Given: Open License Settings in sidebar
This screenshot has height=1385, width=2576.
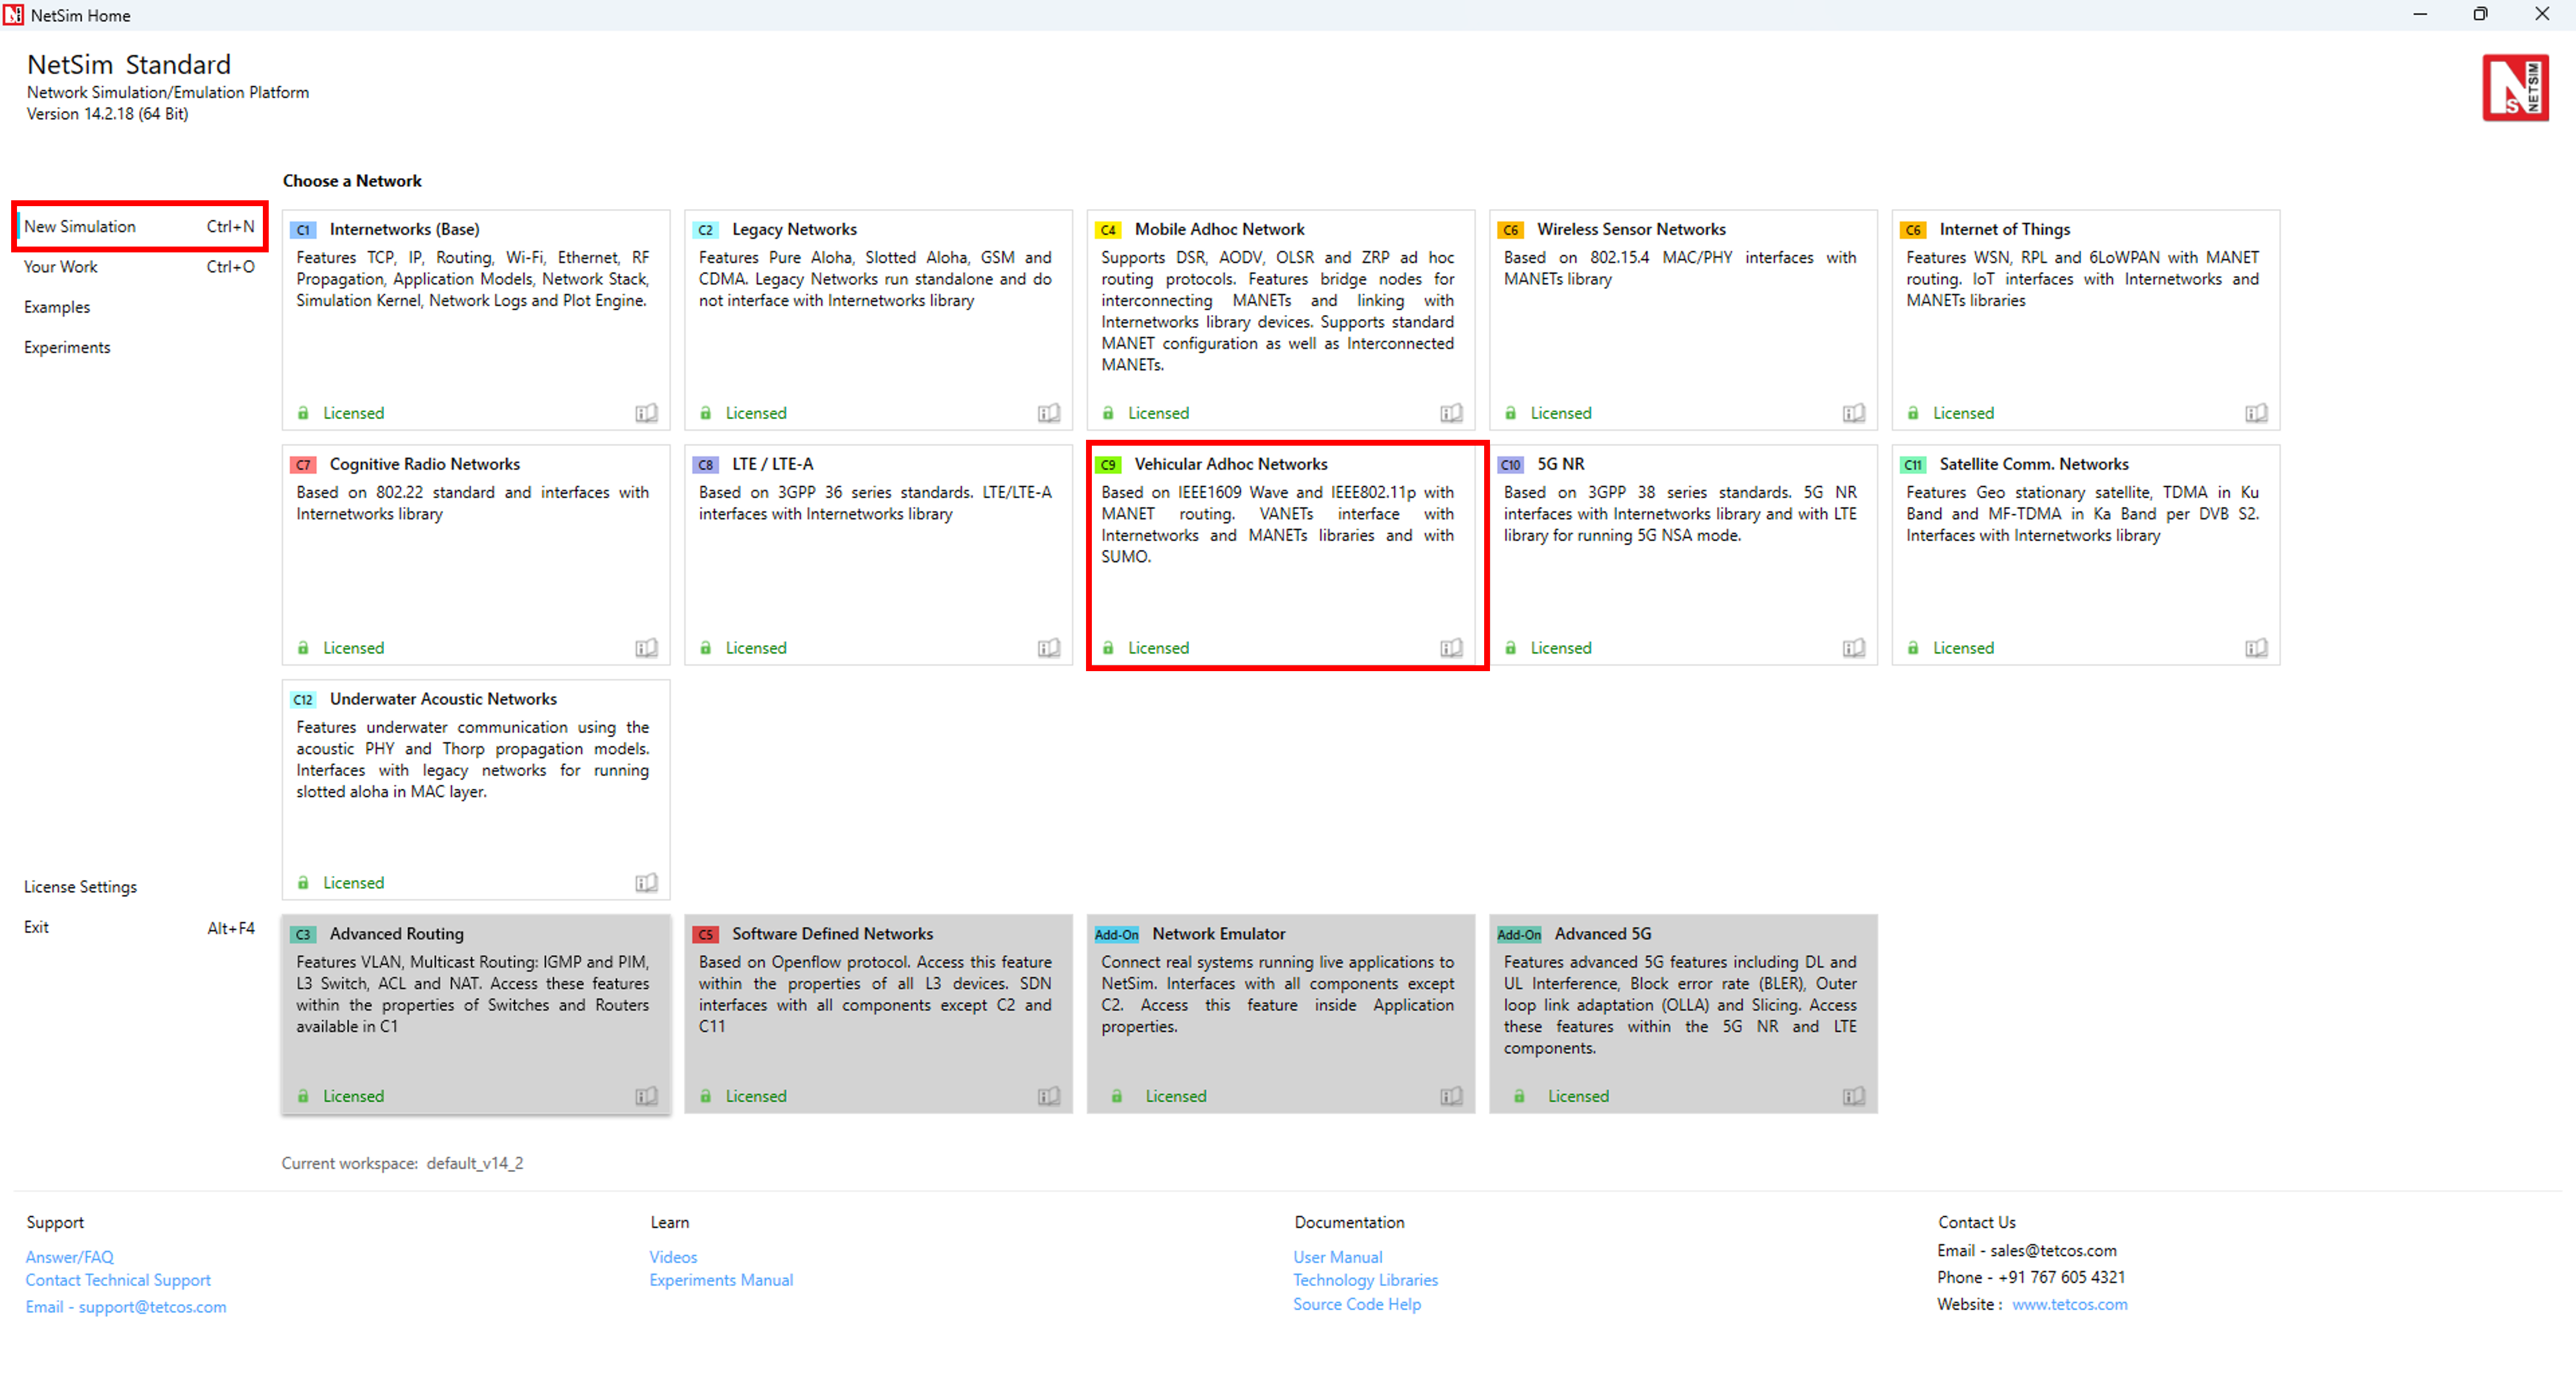Looking at the screenshot, I should (80, 887).
